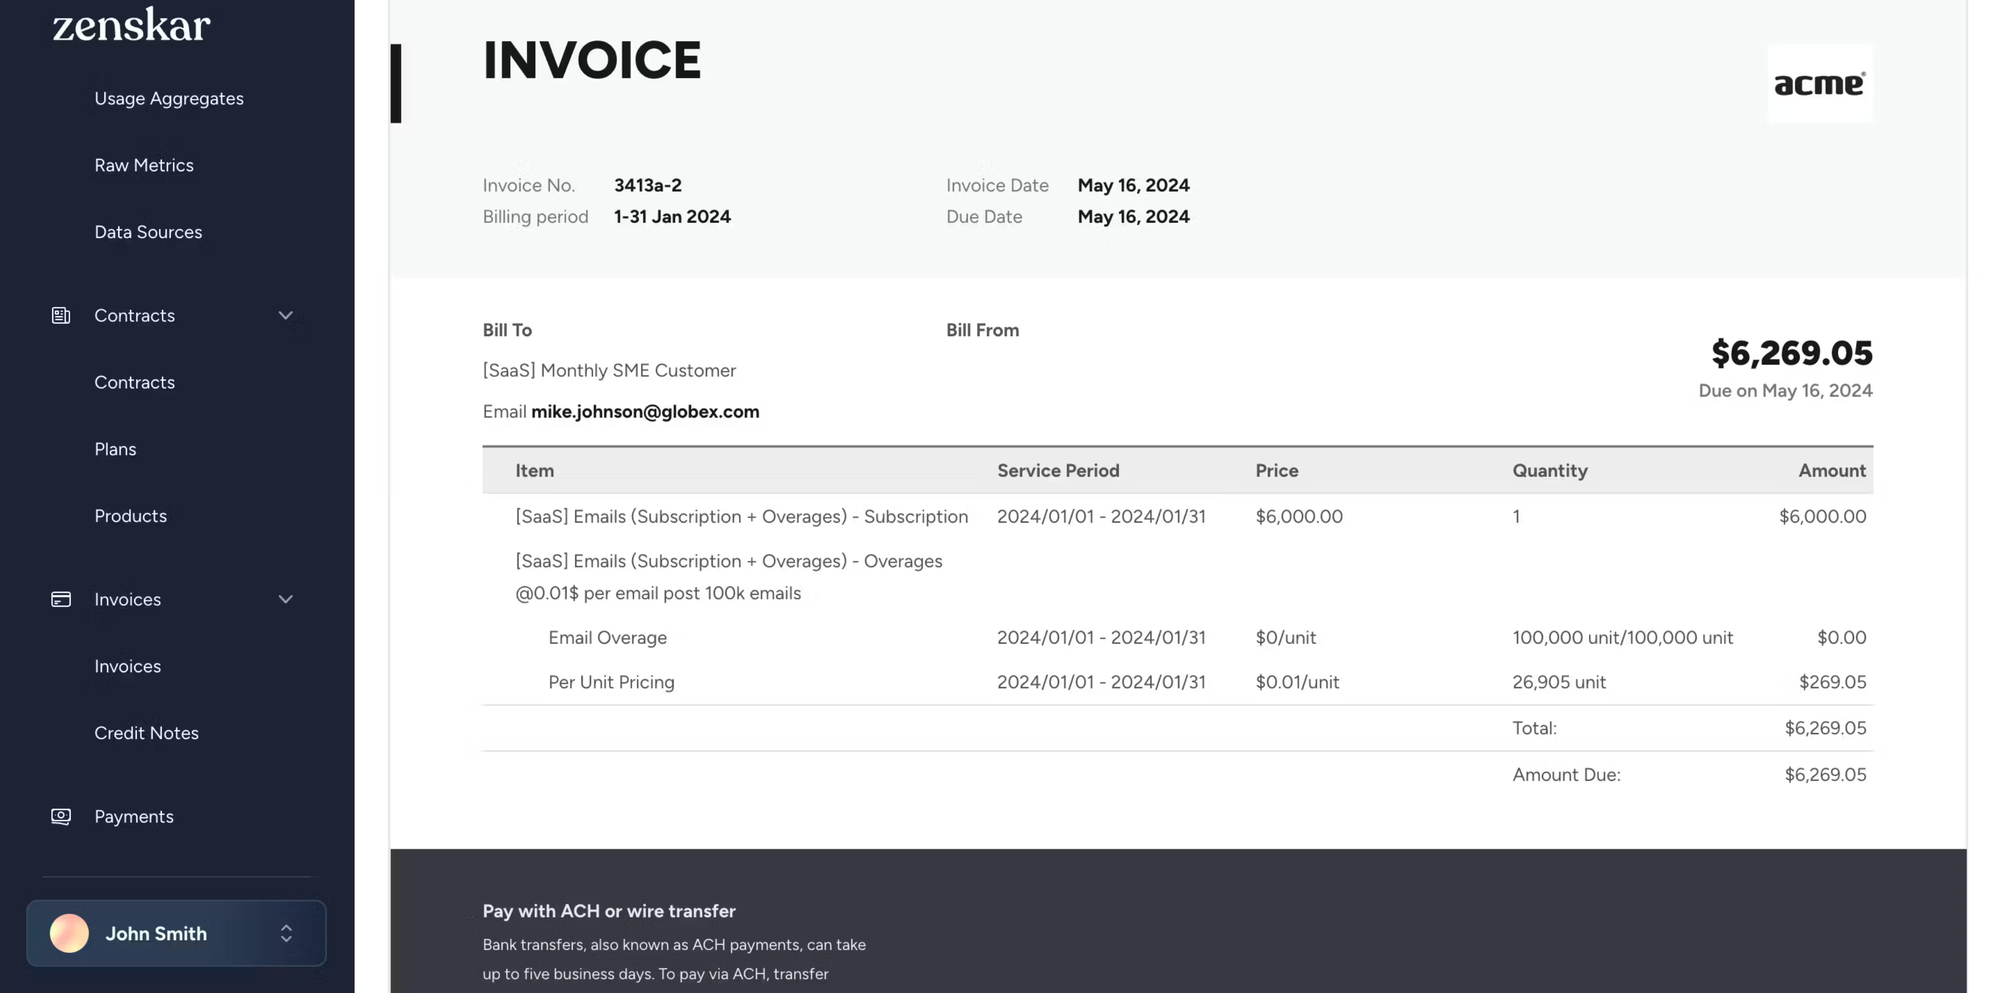Open the Products page
Screen dimensions: 2000x993
point(130,516)
